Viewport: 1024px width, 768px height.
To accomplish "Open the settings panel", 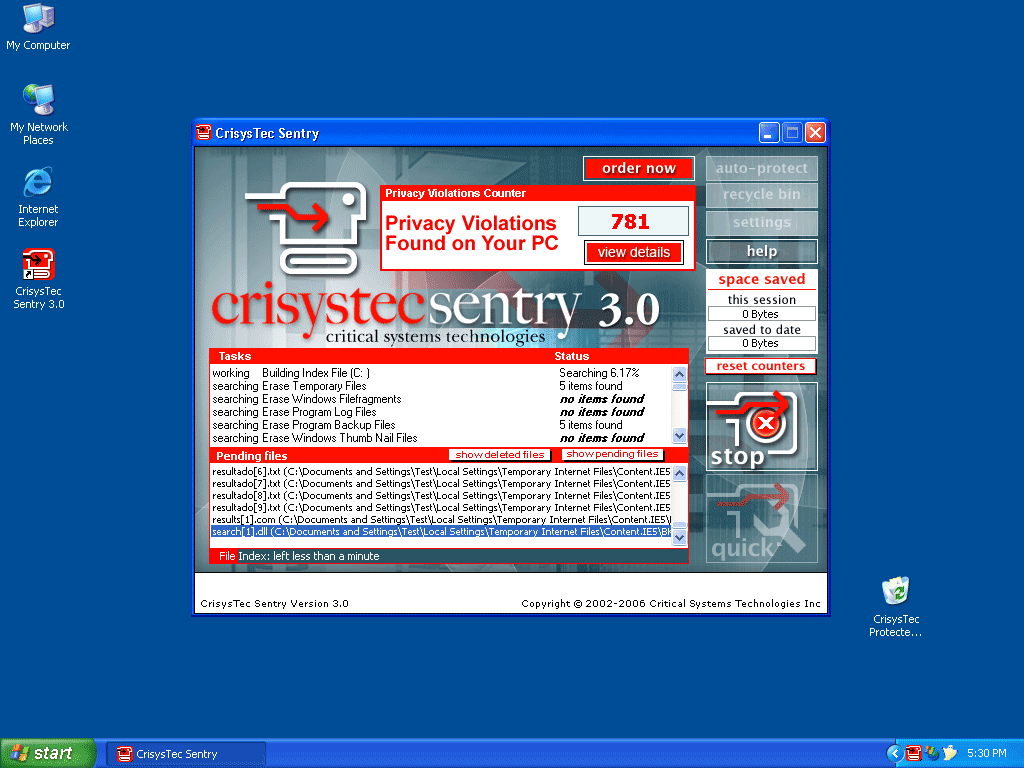I will pyautogui.click(x=761, y=223).
